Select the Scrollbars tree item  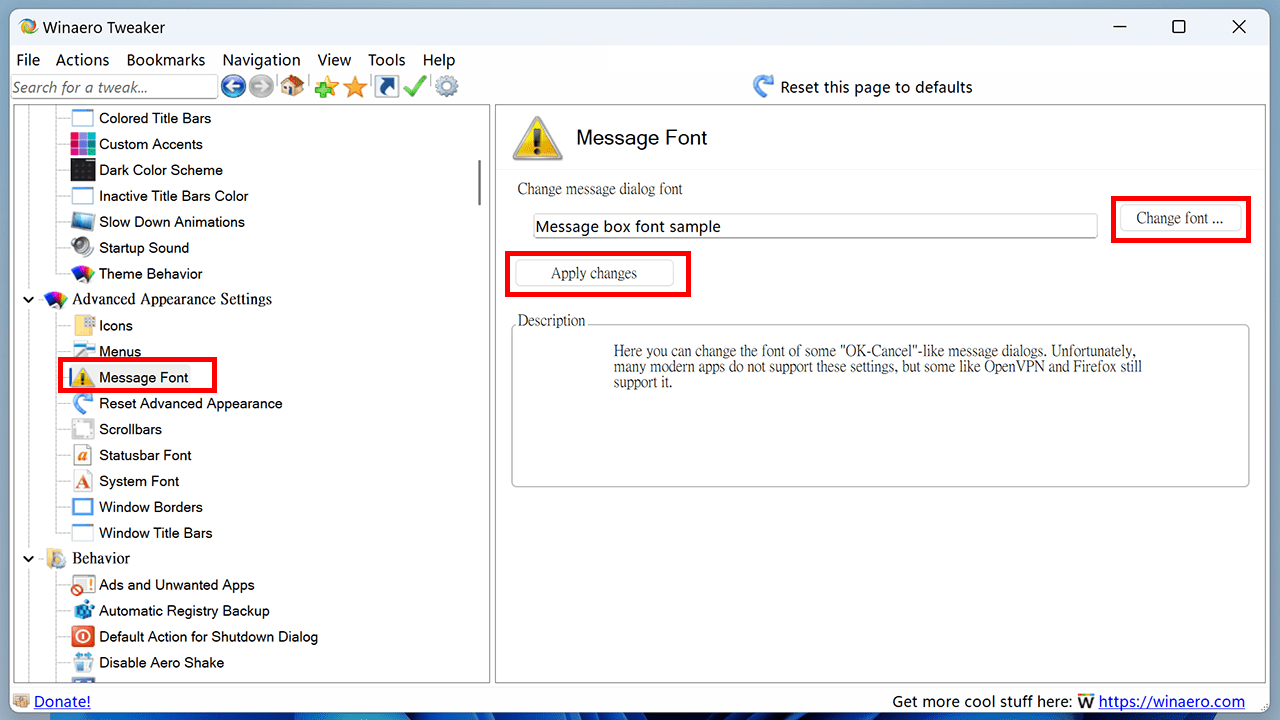point(130,429)
